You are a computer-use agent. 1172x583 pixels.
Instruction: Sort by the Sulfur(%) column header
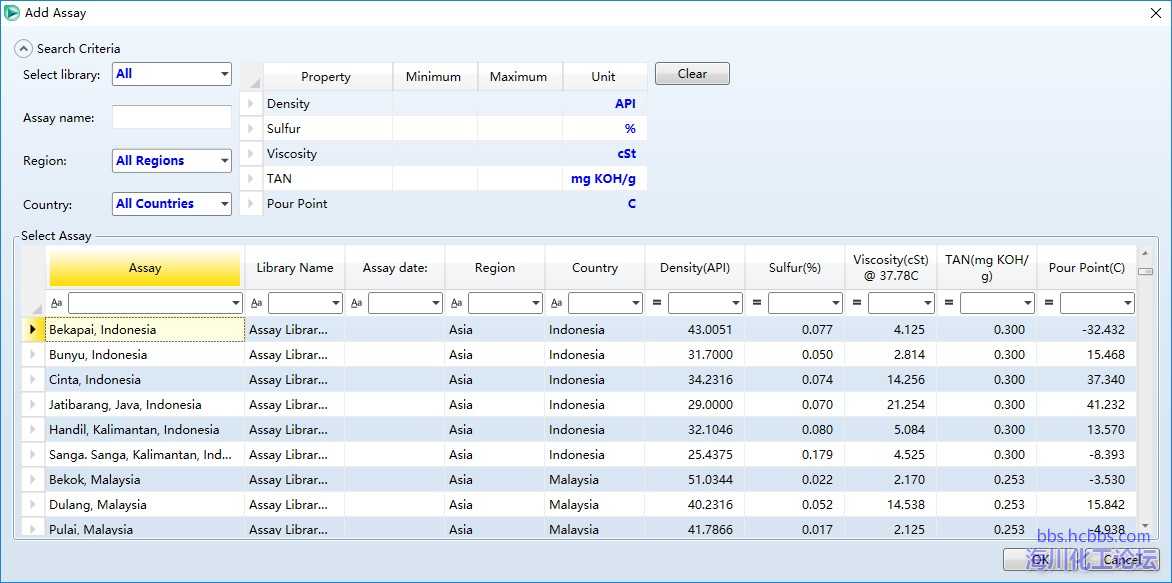[x=795, y=268]
